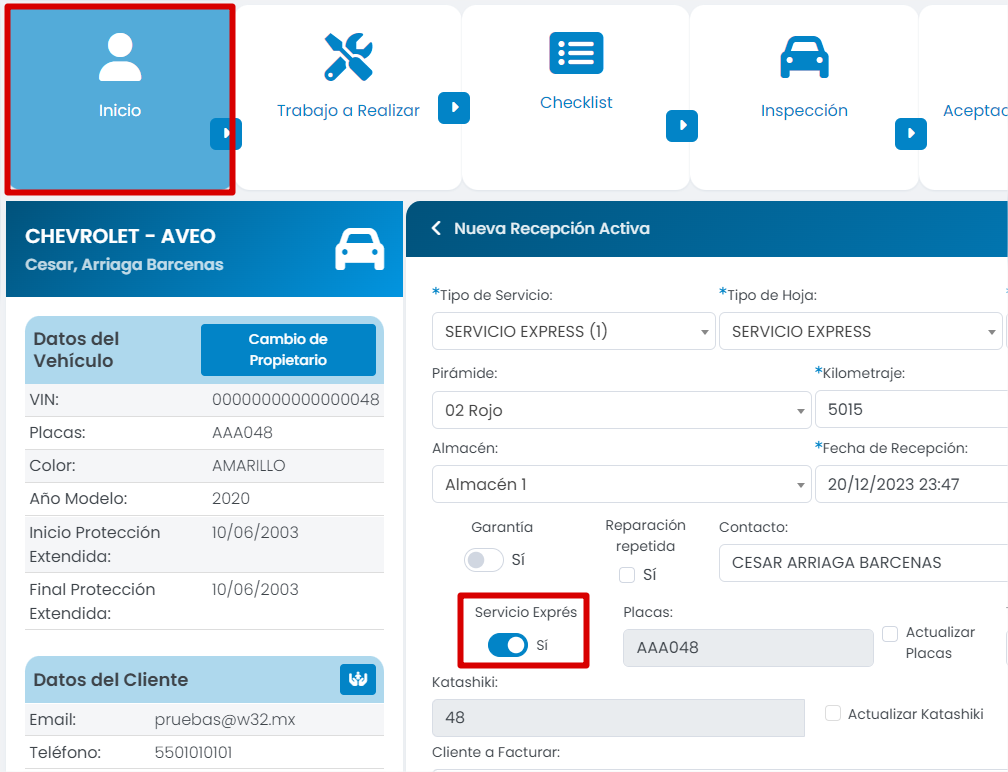Screen dimensions: 1008x772
Task: Open the Tipo de Servicio dropdown
Action: pos(574,332)
